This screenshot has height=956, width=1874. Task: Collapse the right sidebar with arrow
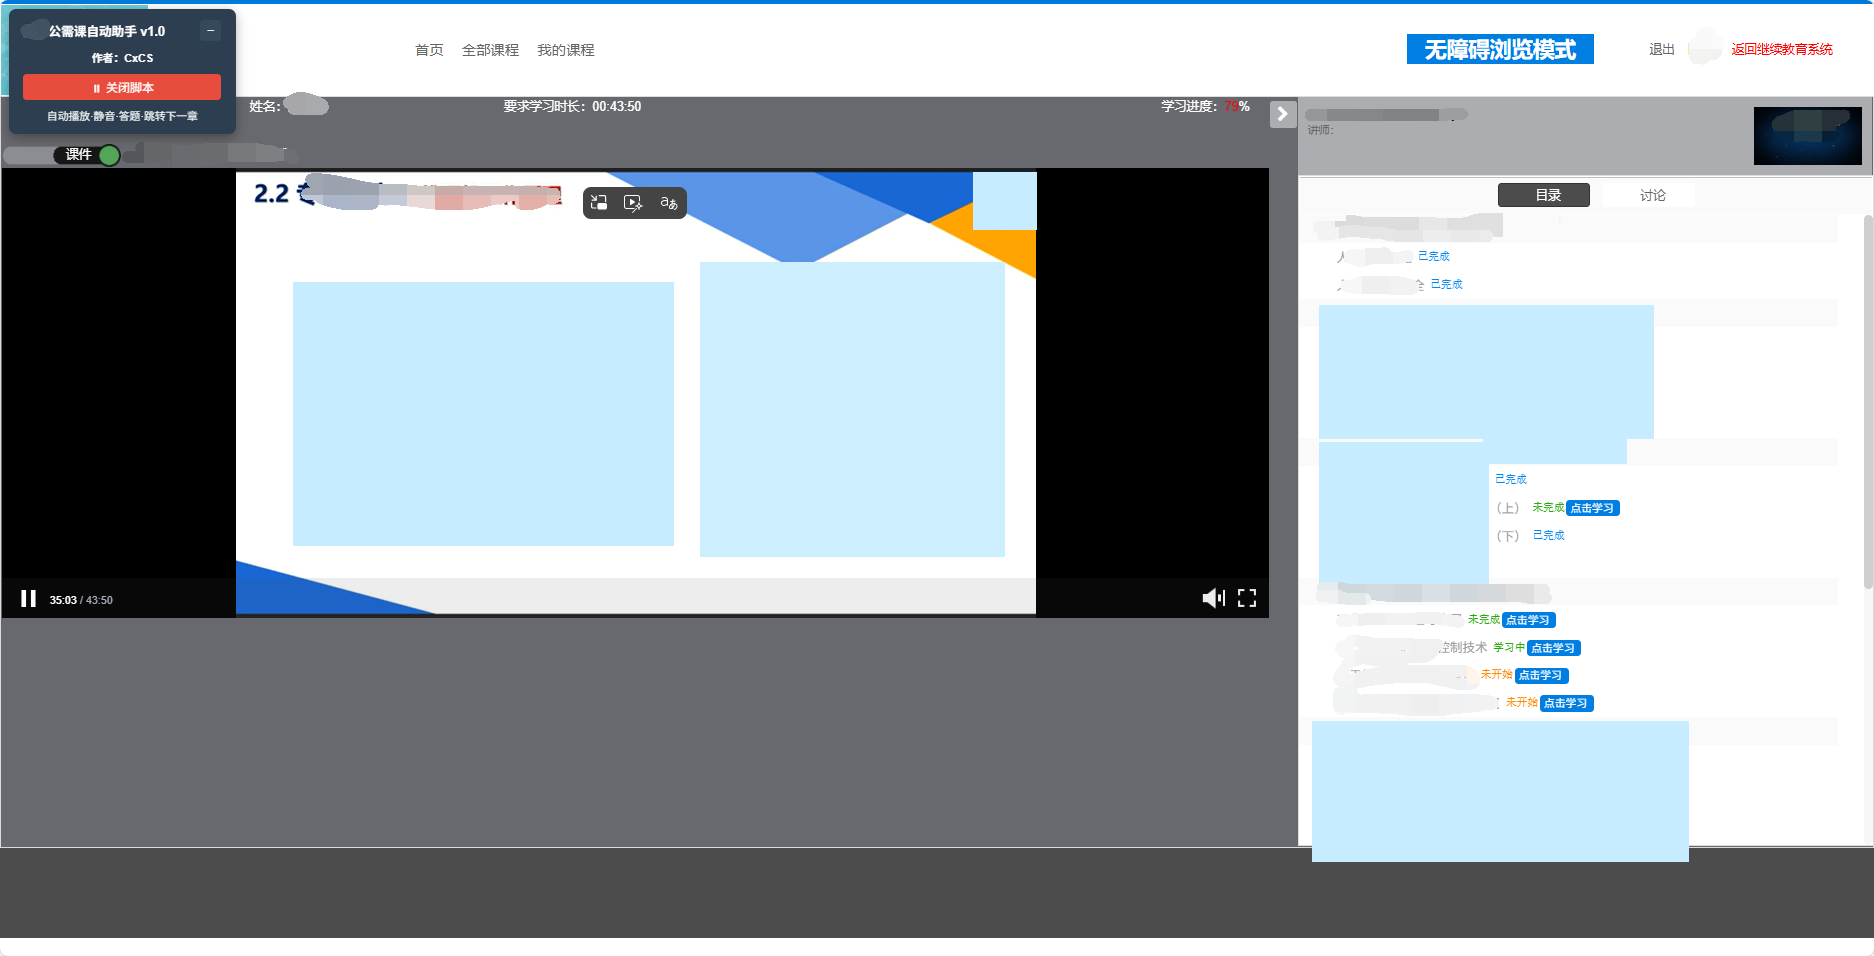tap(1282, 114)
